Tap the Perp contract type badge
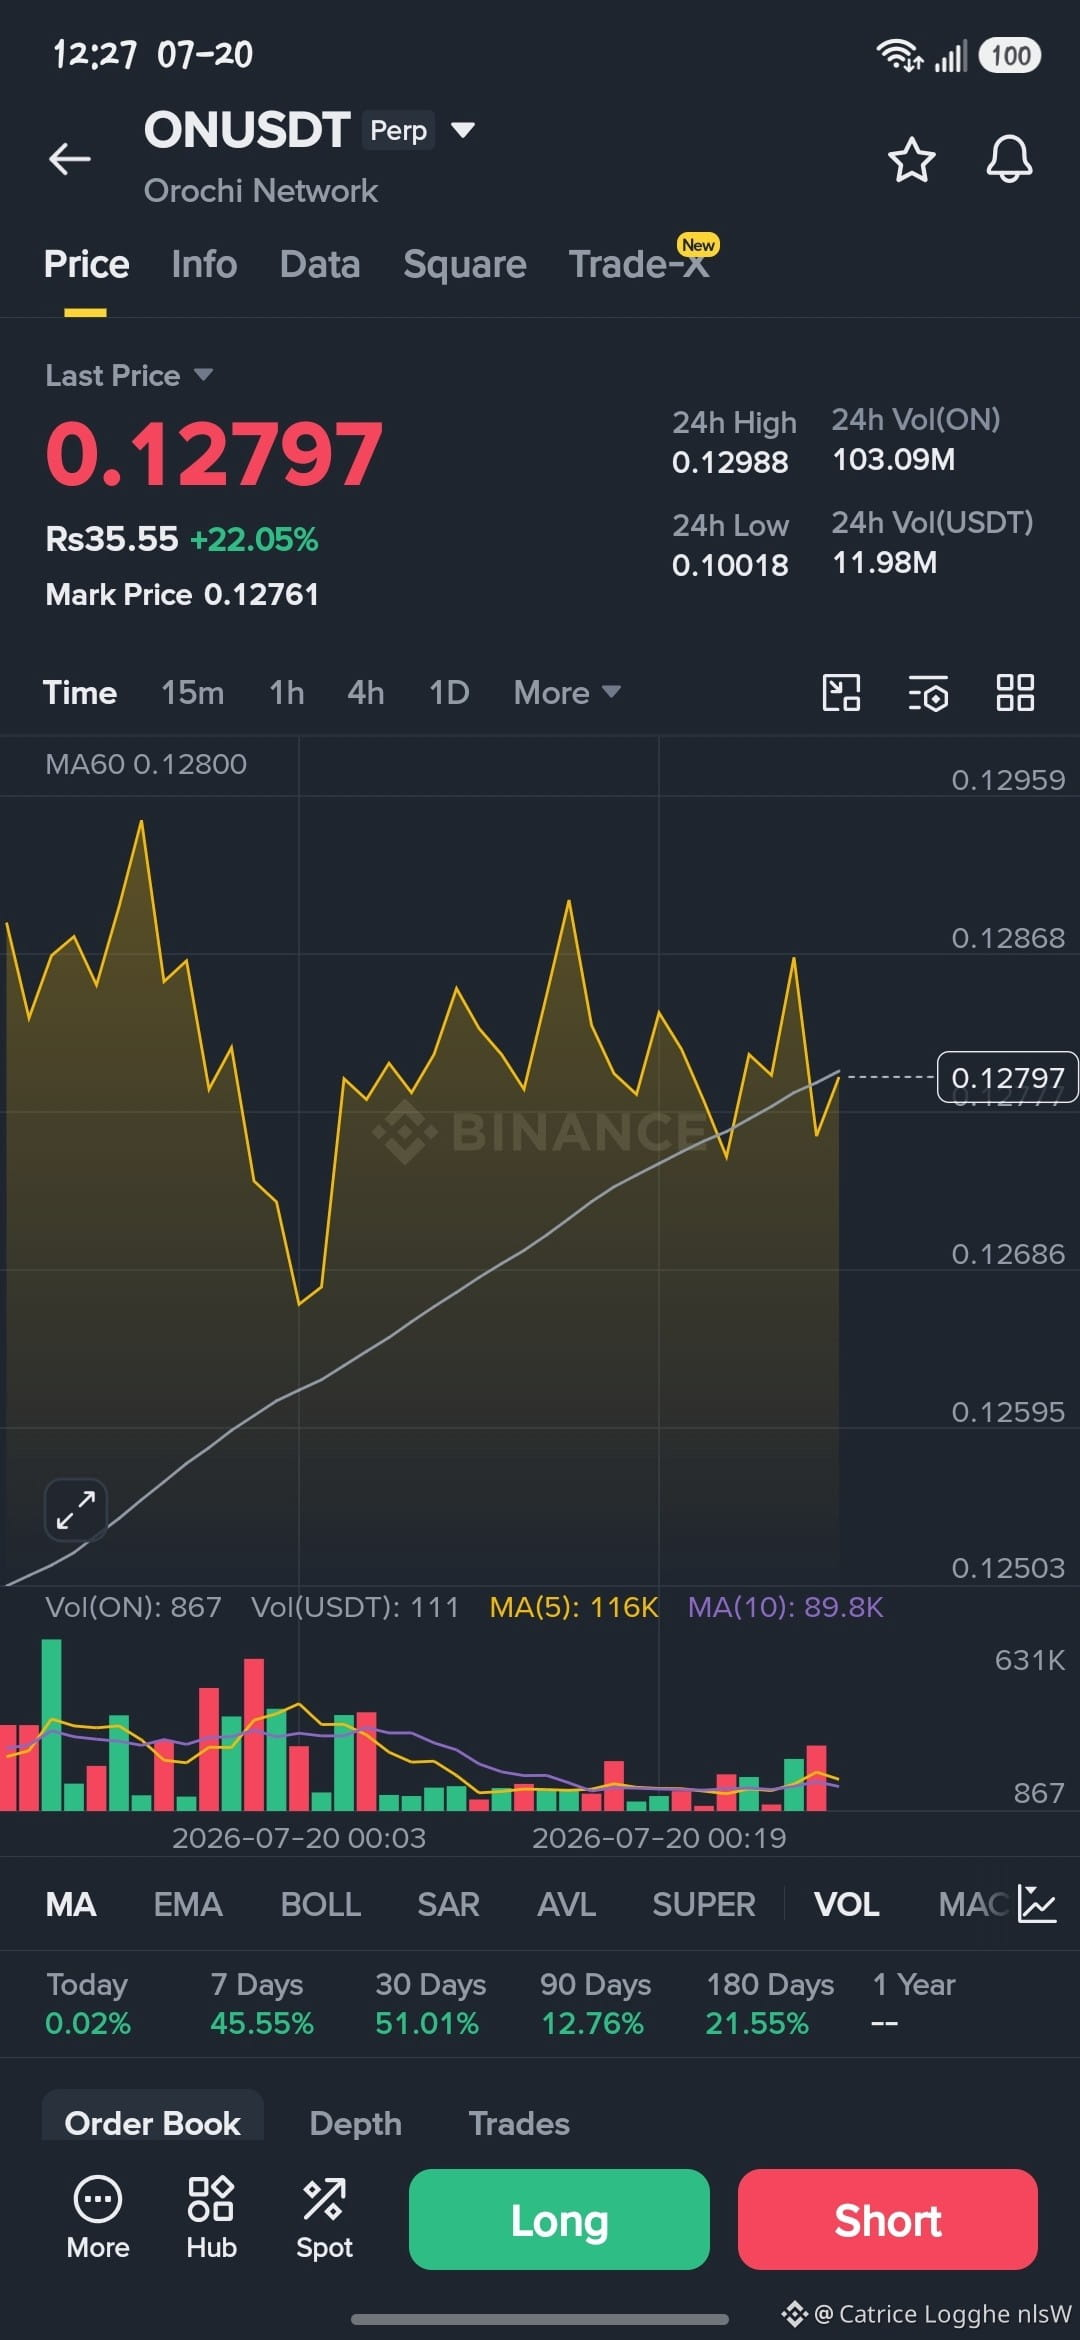The width and height of the screenshot is (1080, 2340). click(x=398, y=130)
